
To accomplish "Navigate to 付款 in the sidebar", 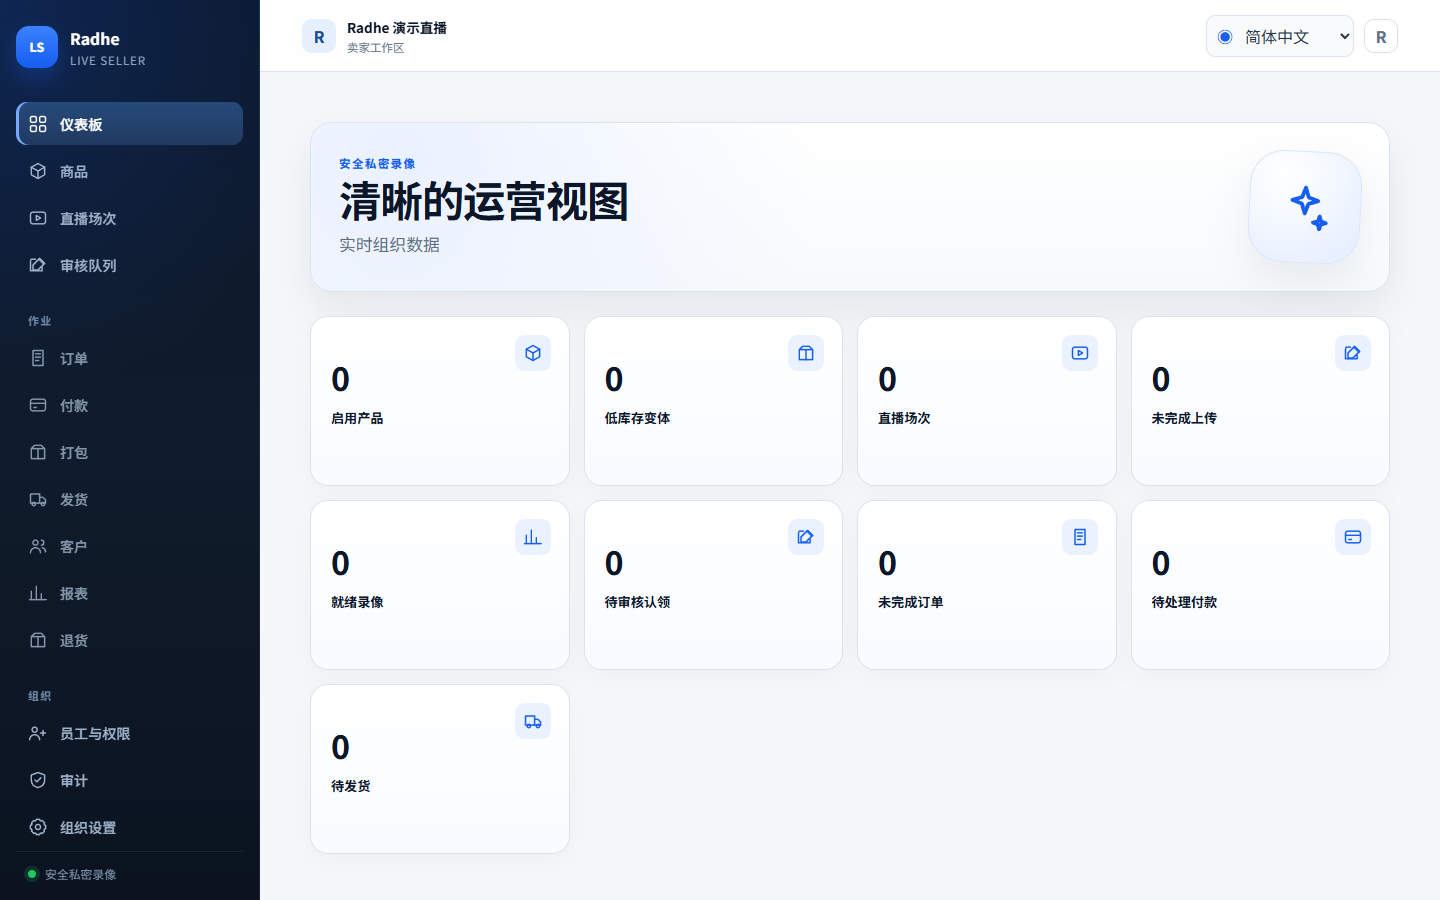I will 130,405.
